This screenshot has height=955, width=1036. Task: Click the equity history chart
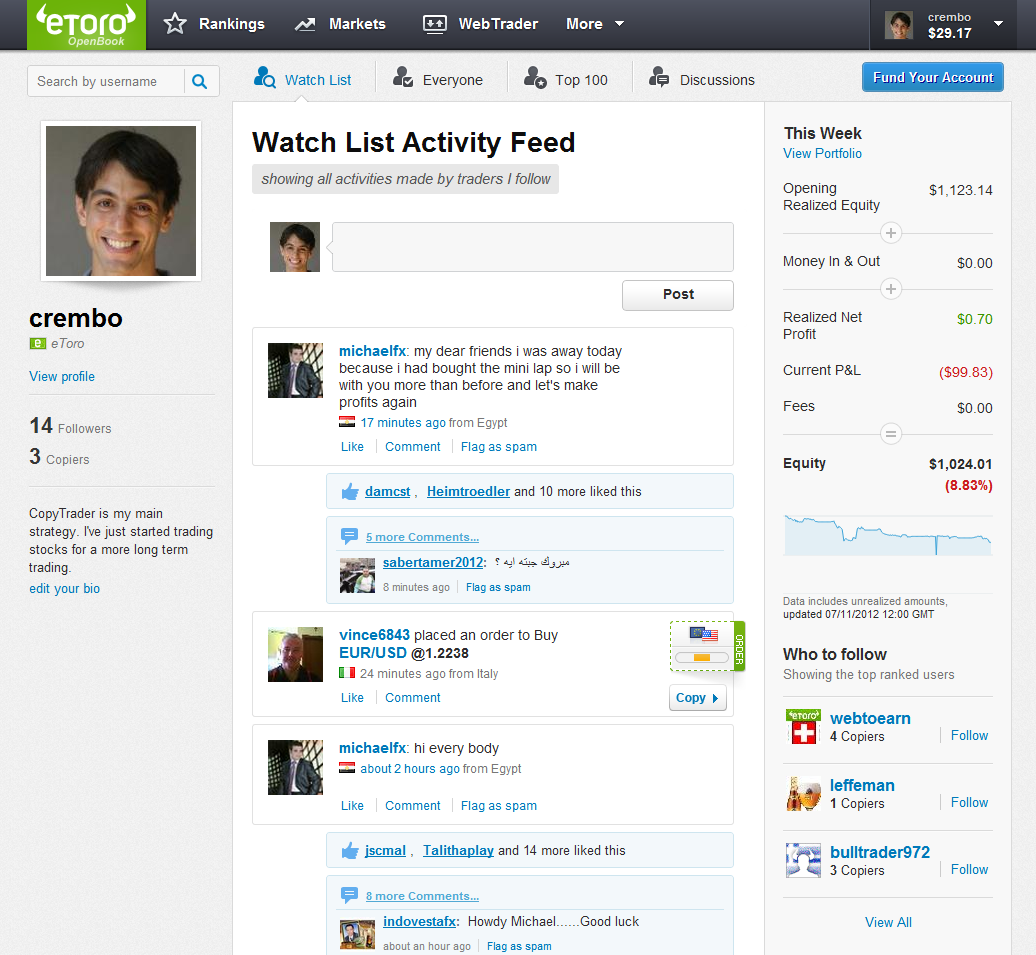click(x=888, y=535)
